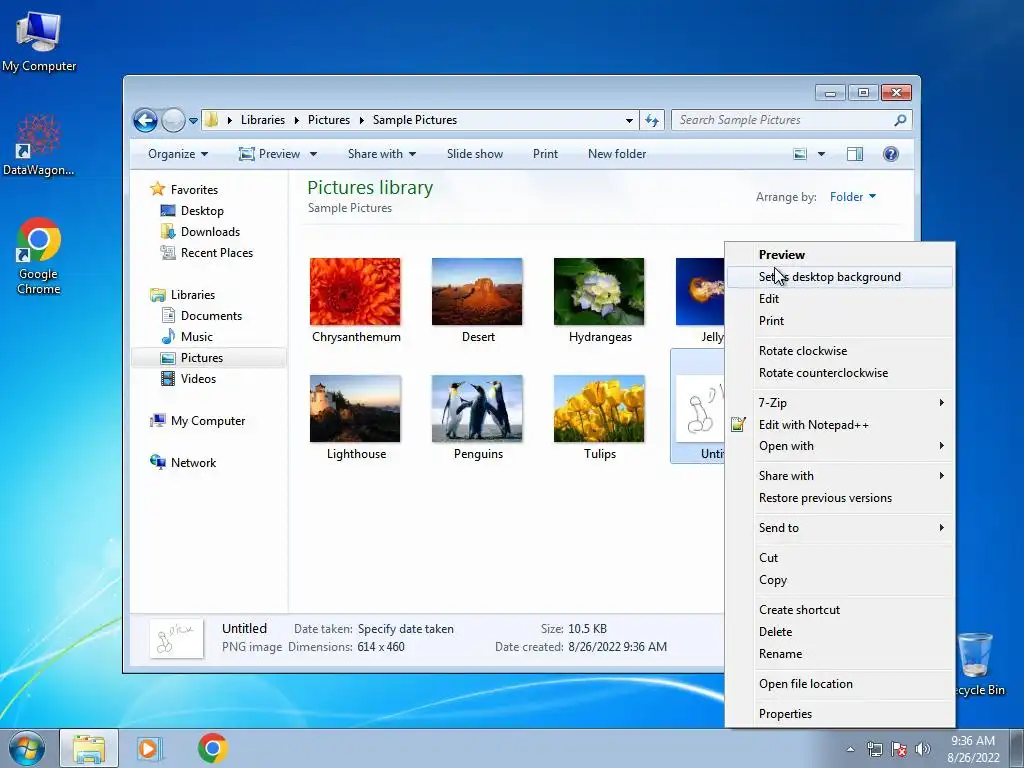Open the DataWagon desktop shortcut
Viewport: 1024px width, 768px height.
(x=39, y=145)
